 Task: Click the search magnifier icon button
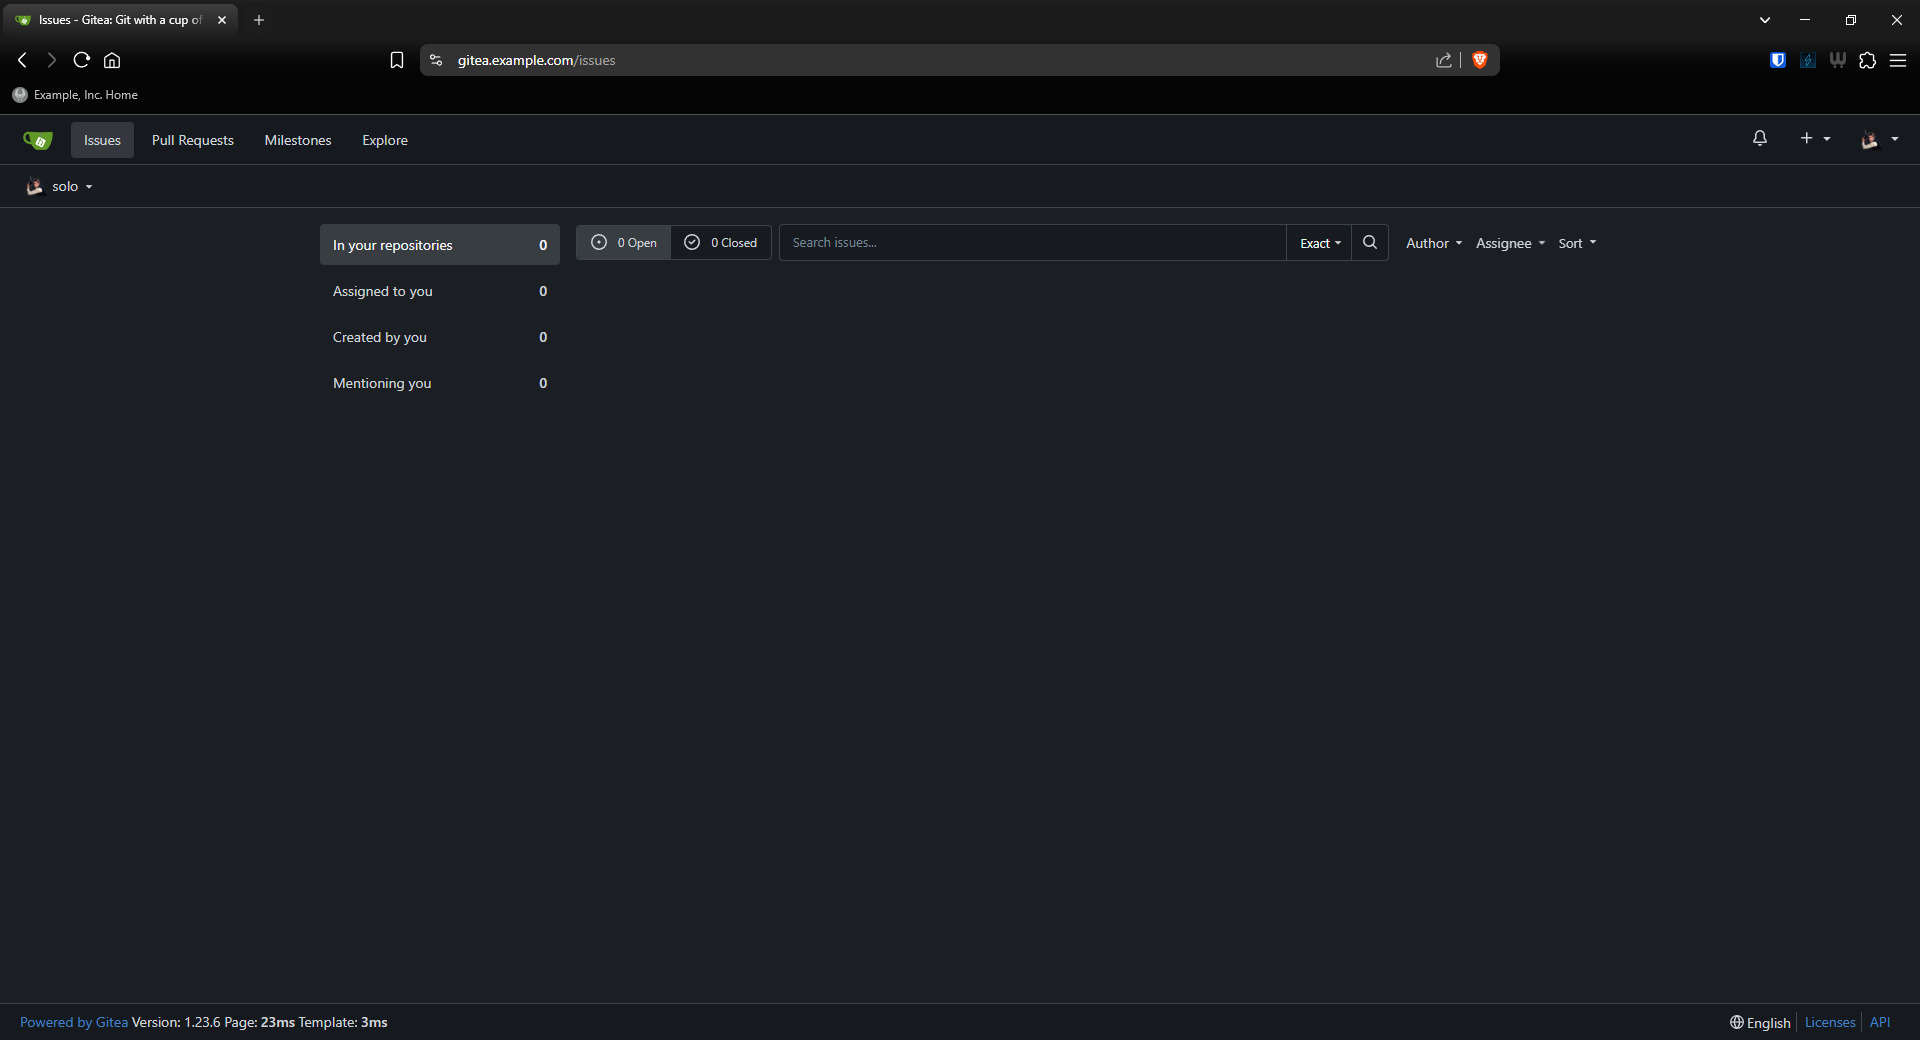click(1369, 243)
